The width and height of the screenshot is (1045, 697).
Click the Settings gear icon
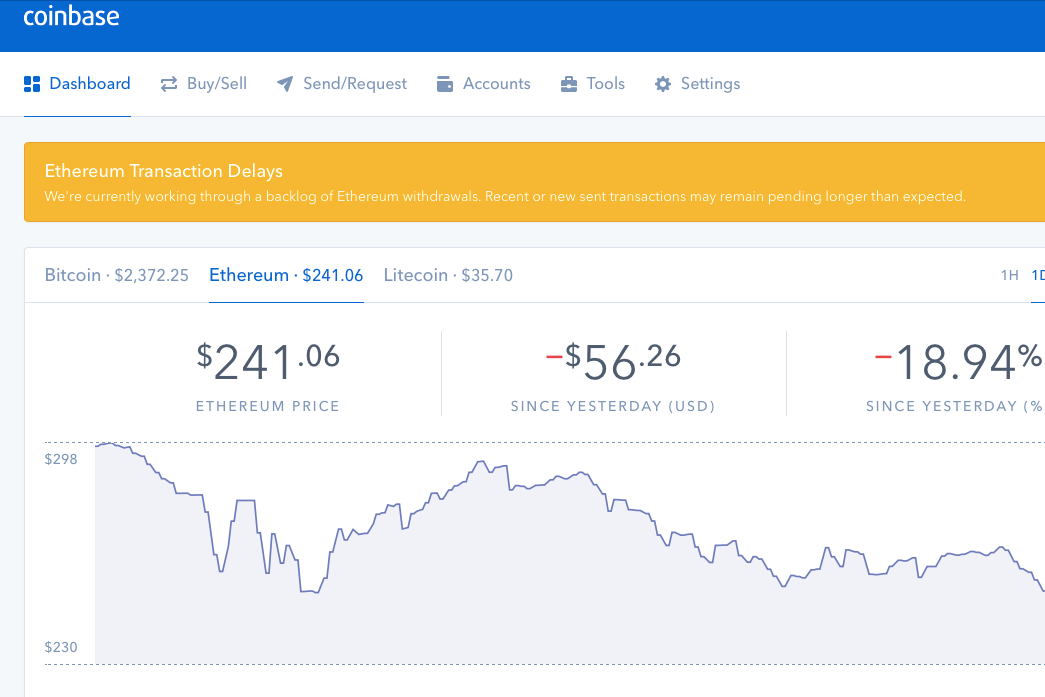[662, 84]
